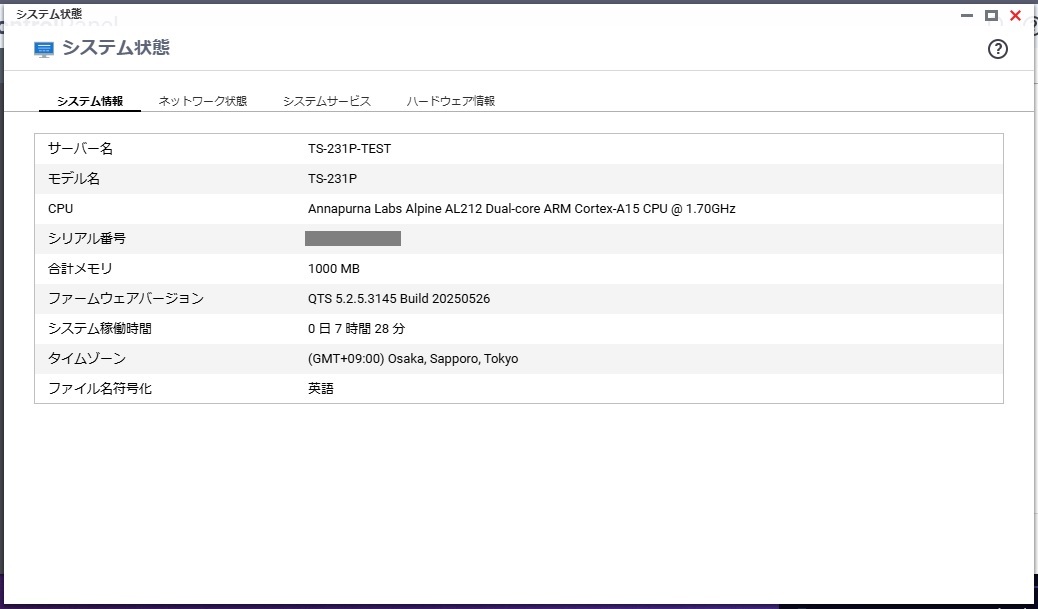Open the システムサービス tab
This screenshot has height=609, width=1038.
click(326, 101)
